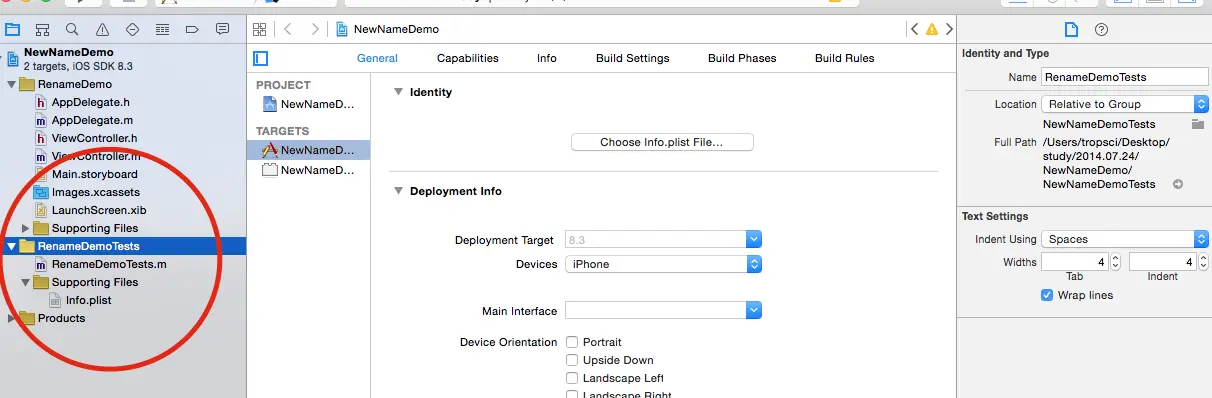
Task: Open the Quick Help inspector icon
Action: pos(1102,29)
